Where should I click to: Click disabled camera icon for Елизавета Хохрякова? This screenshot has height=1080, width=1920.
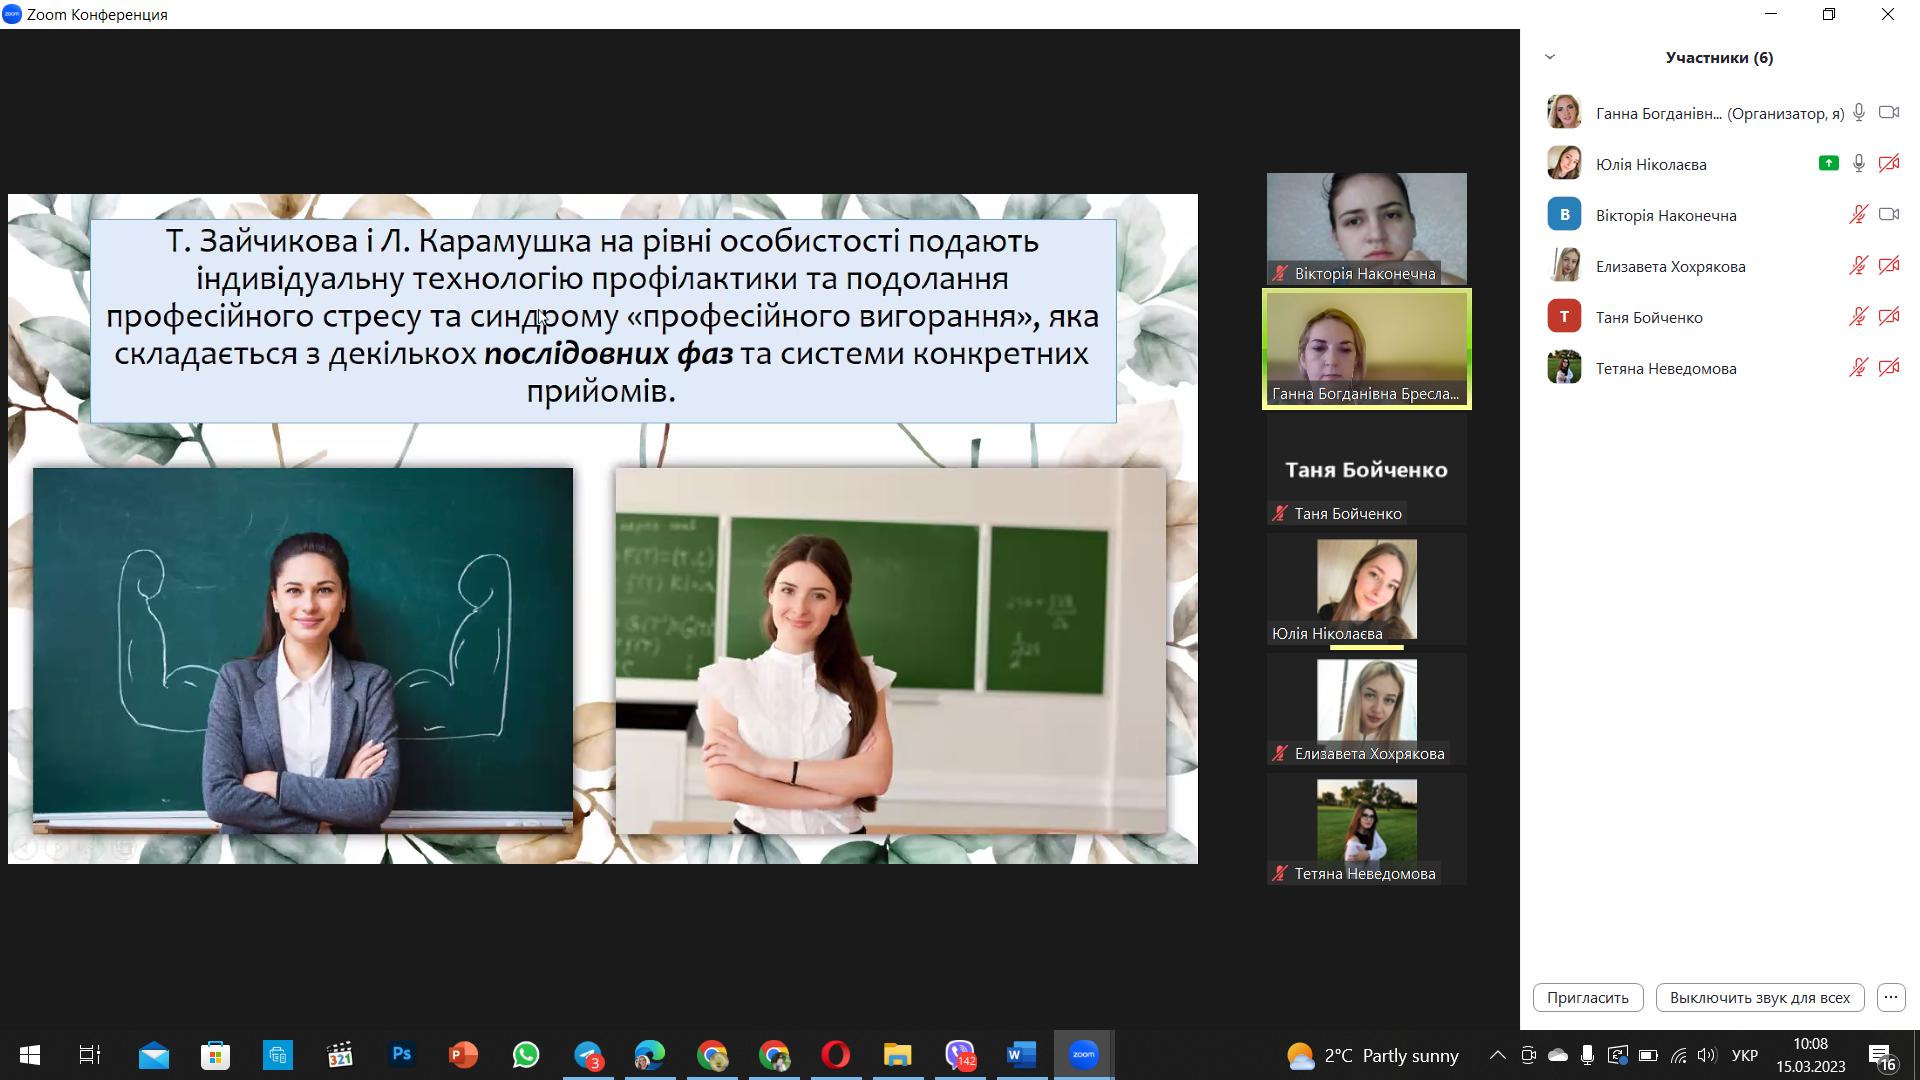click(1888, 266)
